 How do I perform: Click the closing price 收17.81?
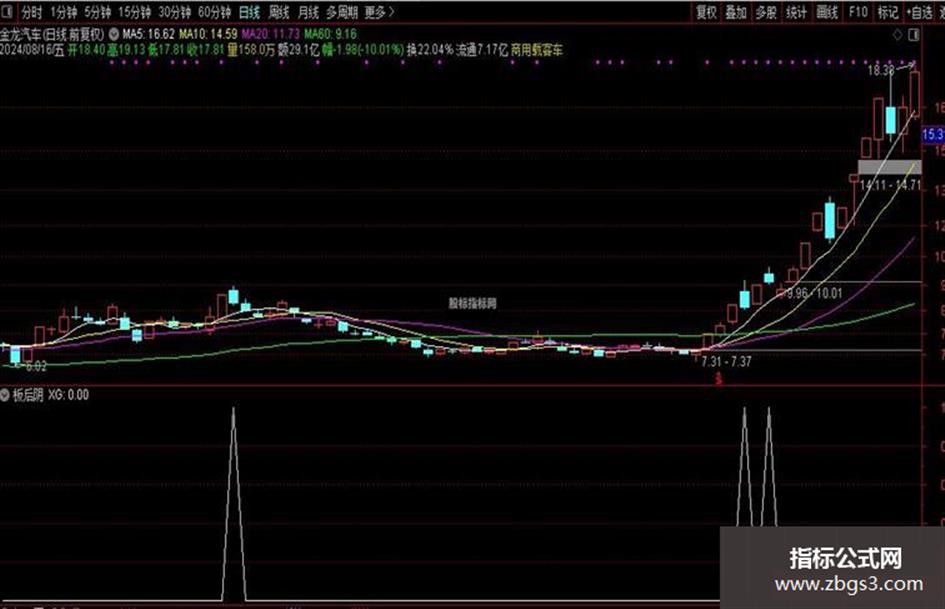(206, 50)
